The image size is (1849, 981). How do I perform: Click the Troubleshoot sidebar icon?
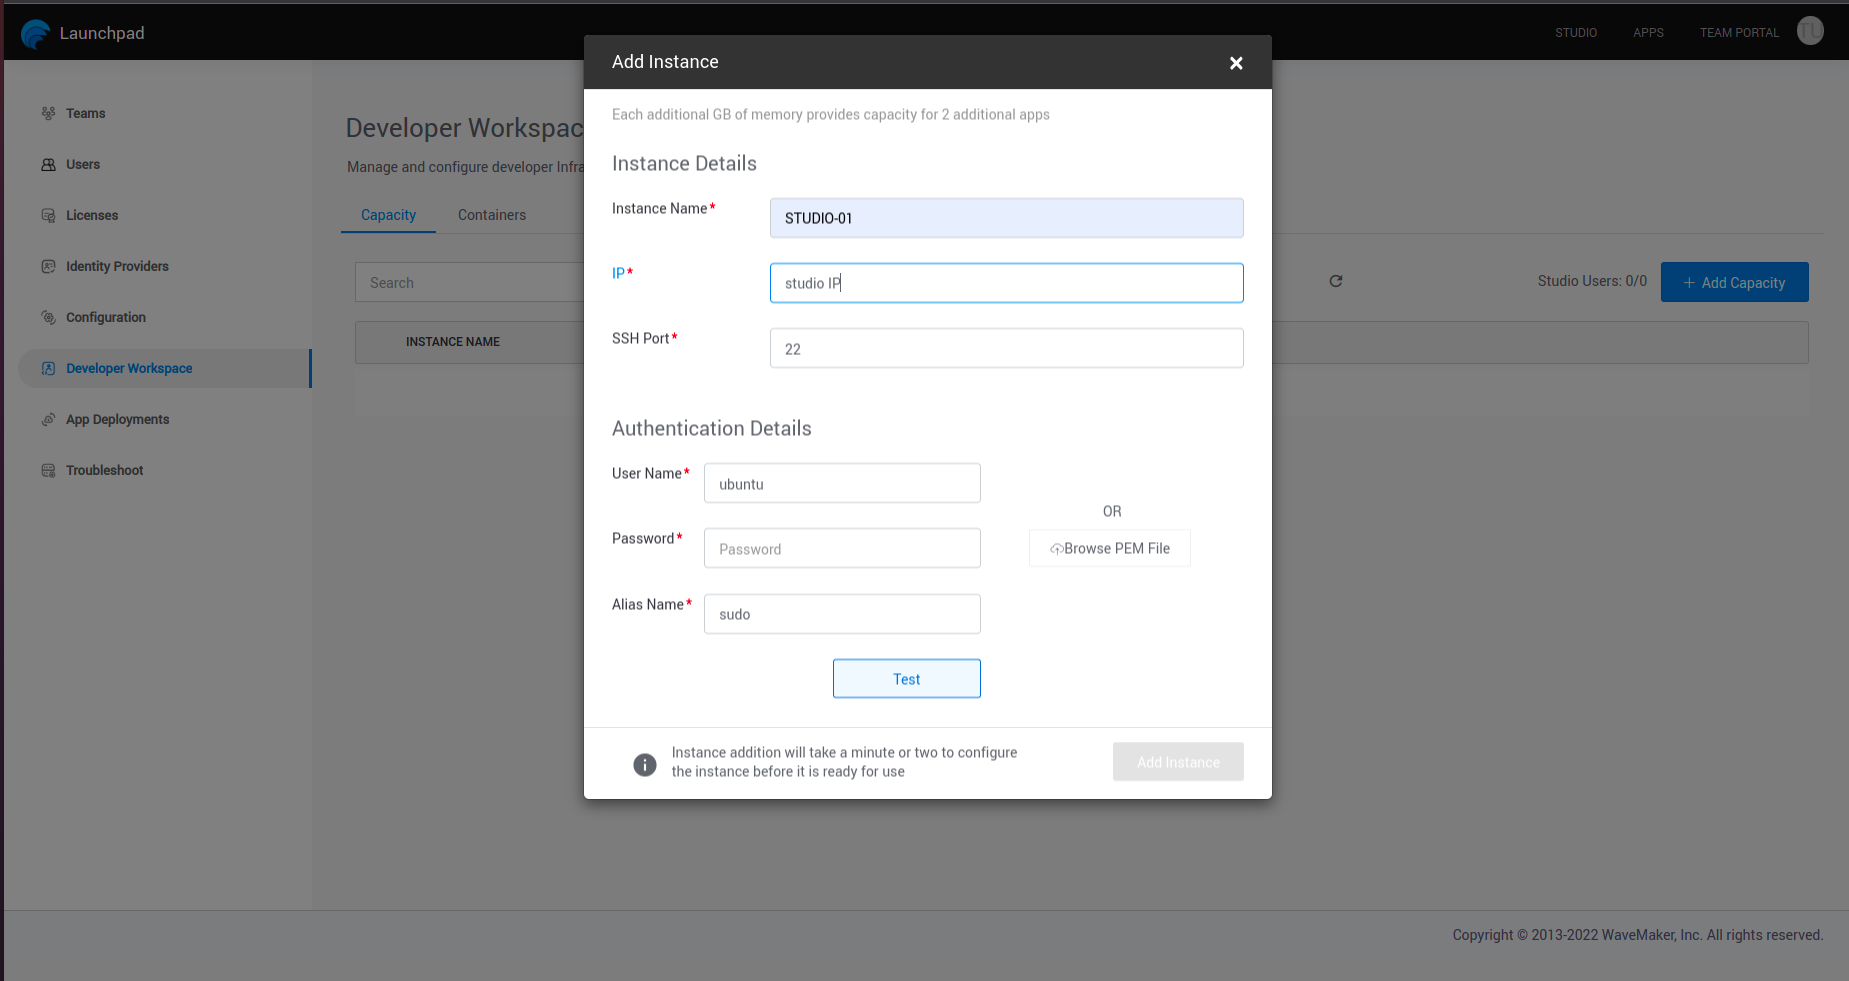click(x=48, y=470)
